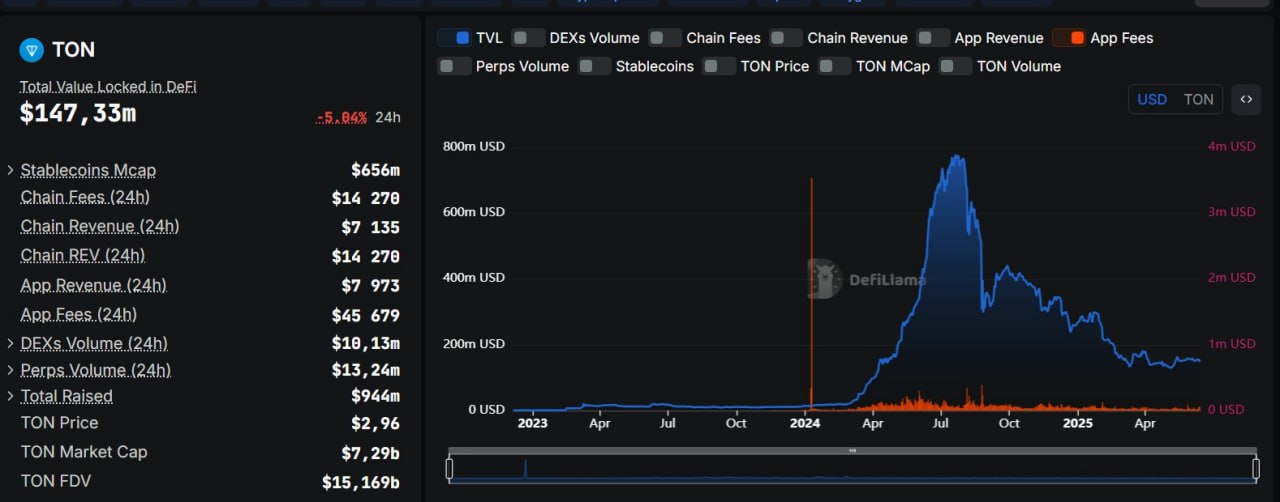The width and height of the screenshot is (1280, 502).
Task: Click the $656m stablecoins value
Action: (375, 170)
